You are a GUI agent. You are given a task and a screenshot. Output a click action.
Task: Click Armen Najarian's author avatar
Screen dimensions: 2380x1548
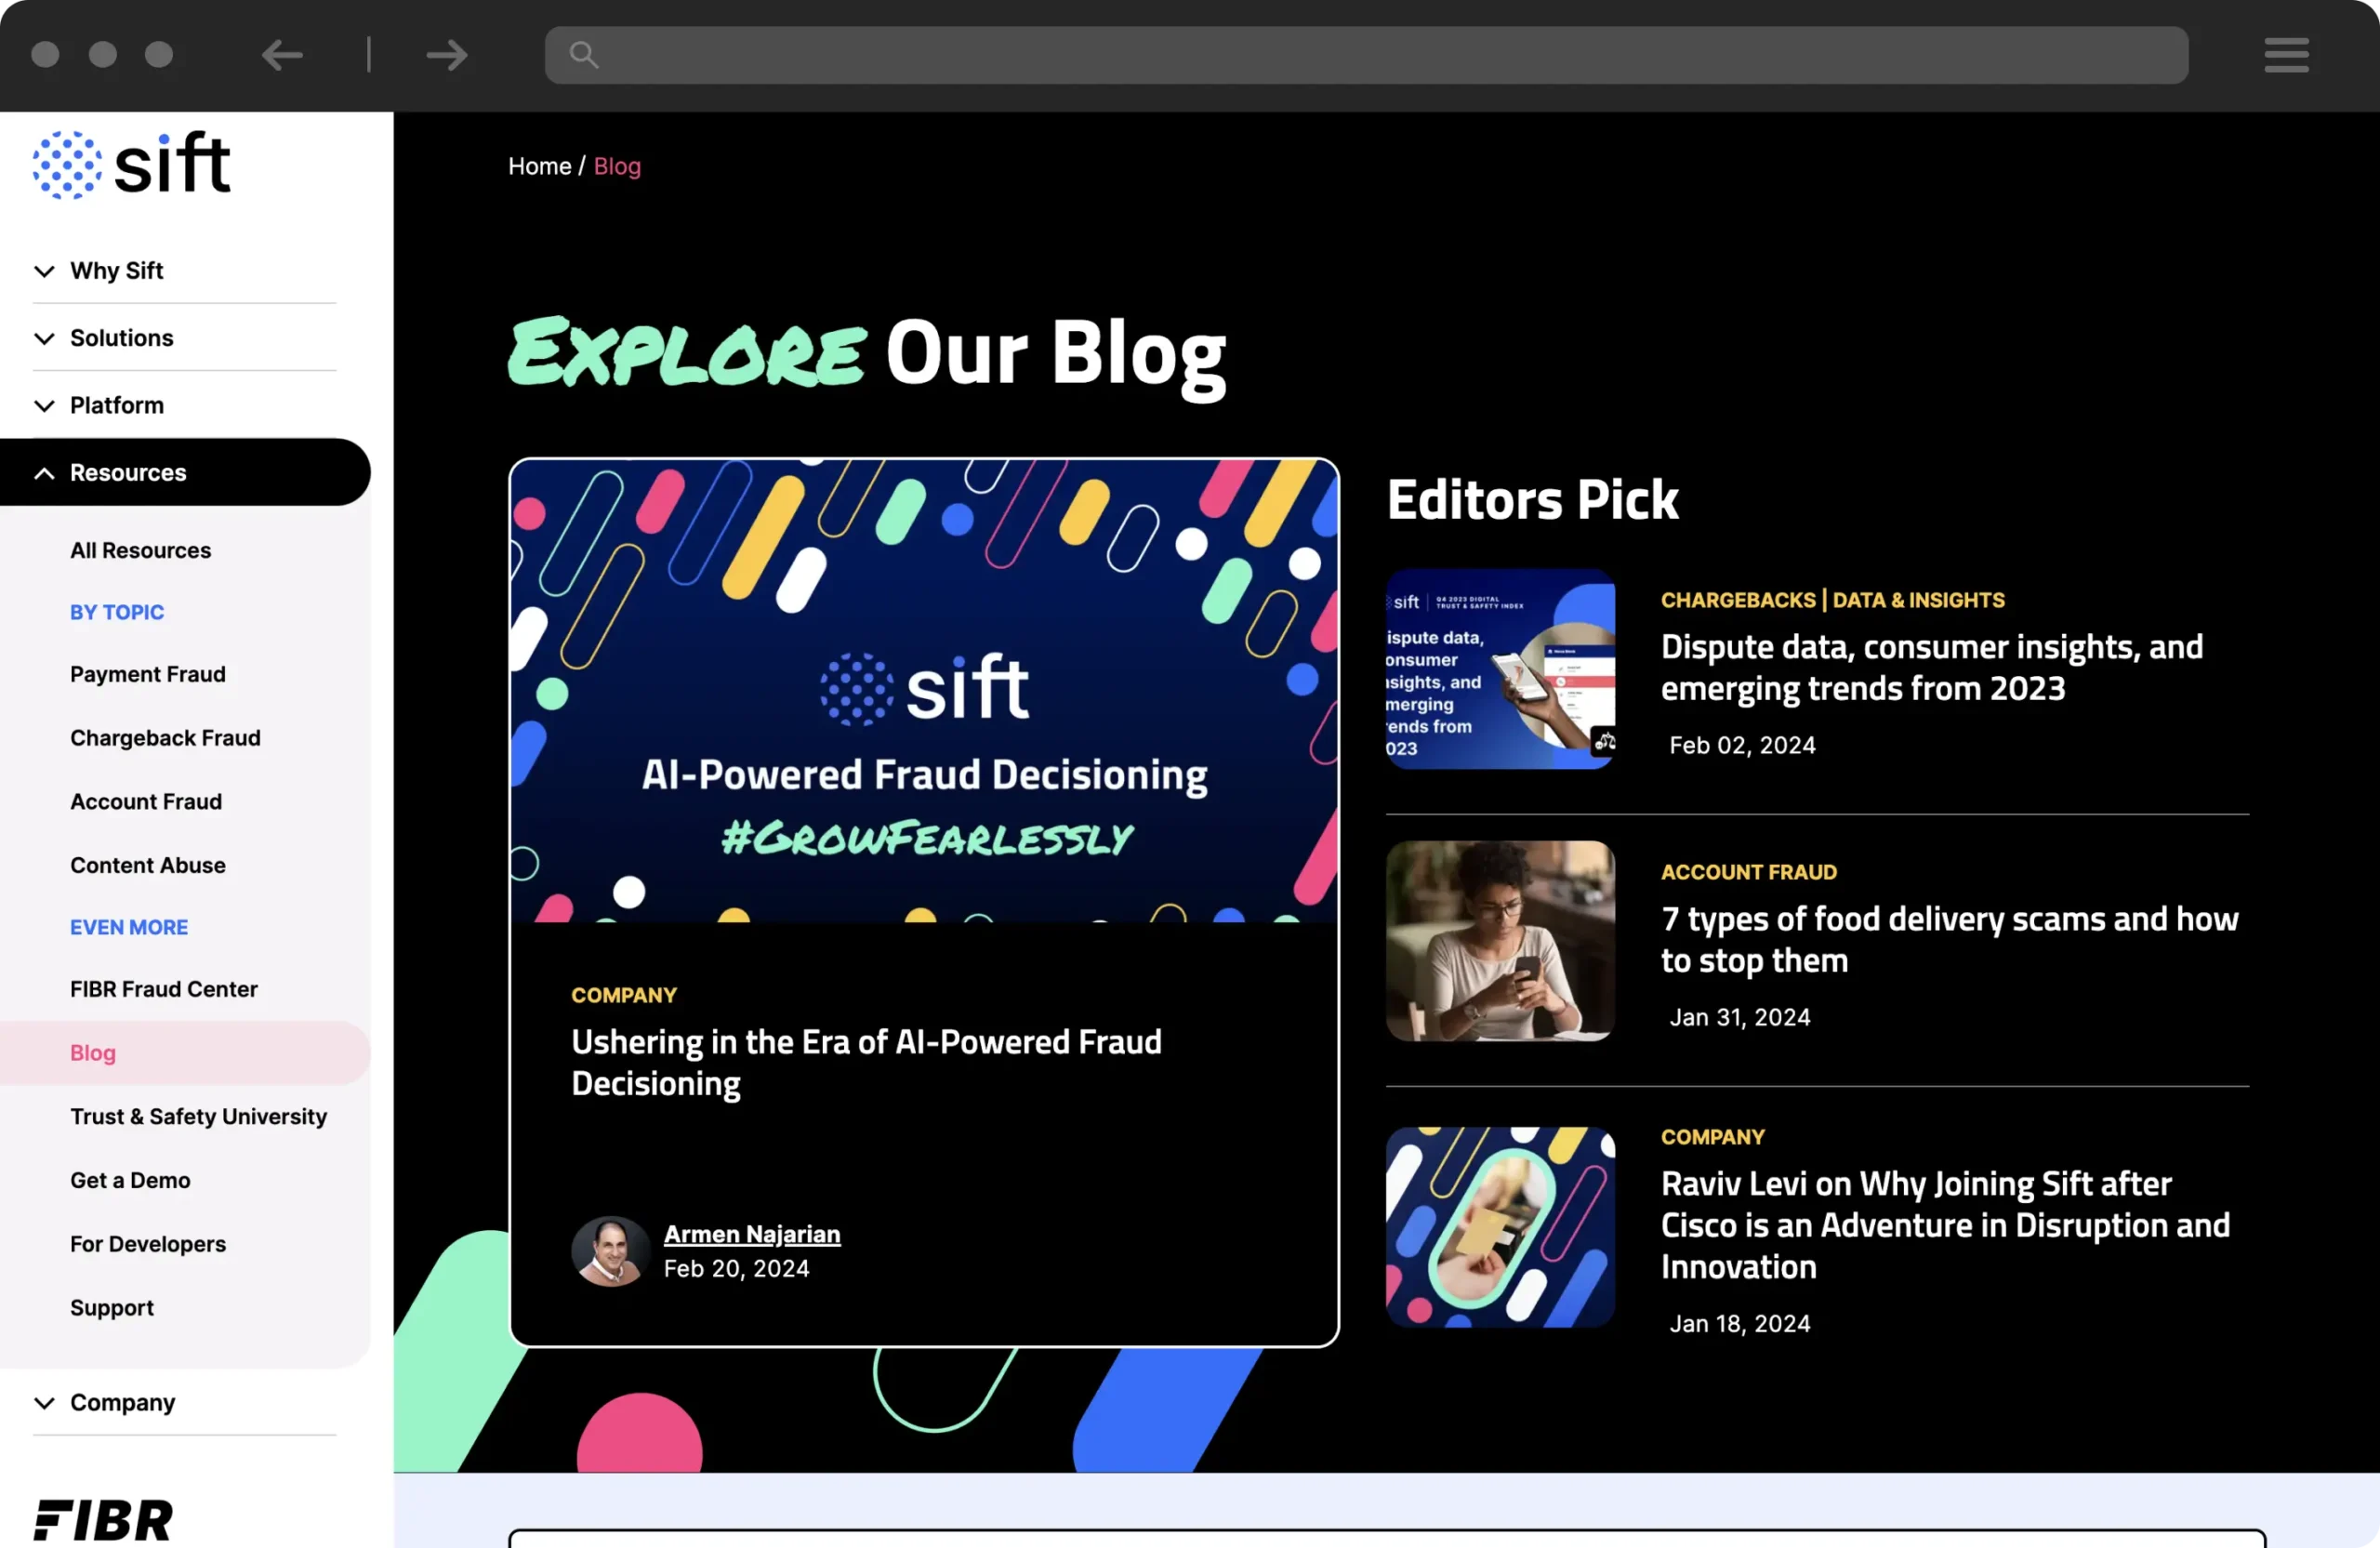(610, 1251)
